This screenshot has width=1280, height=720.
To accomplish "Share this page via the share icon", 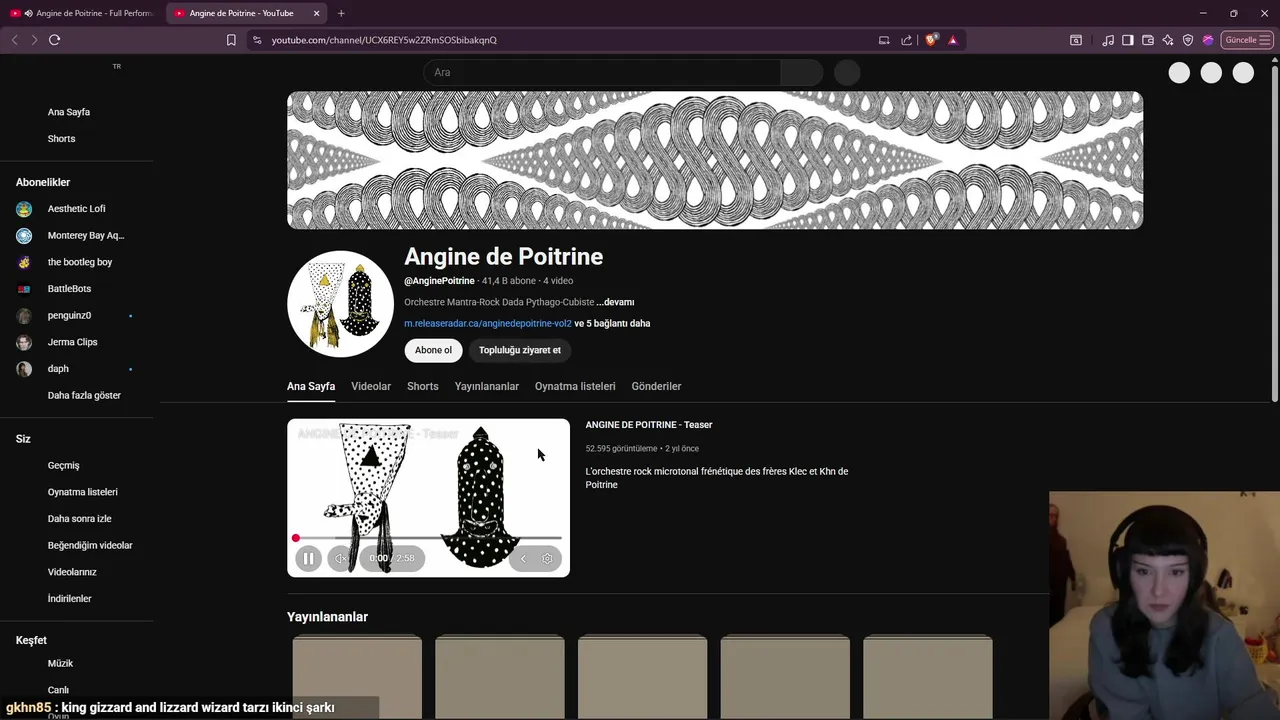I will coord(906,40).
